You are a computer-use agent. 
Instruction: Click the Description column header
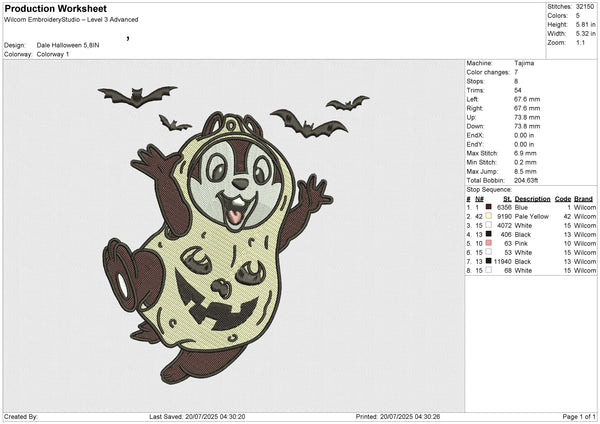click(x=532, y=198)
